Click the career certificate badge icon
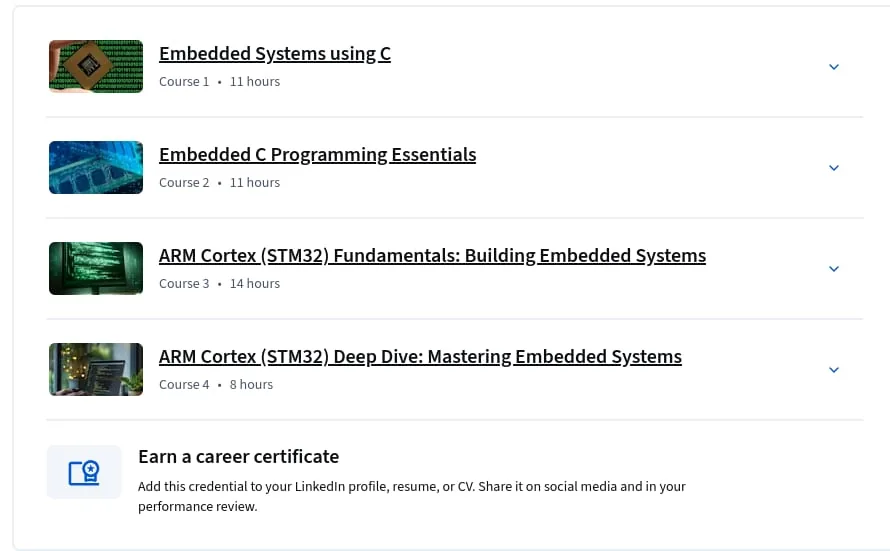This screenshot has width=890, height=551. point(84,472)
